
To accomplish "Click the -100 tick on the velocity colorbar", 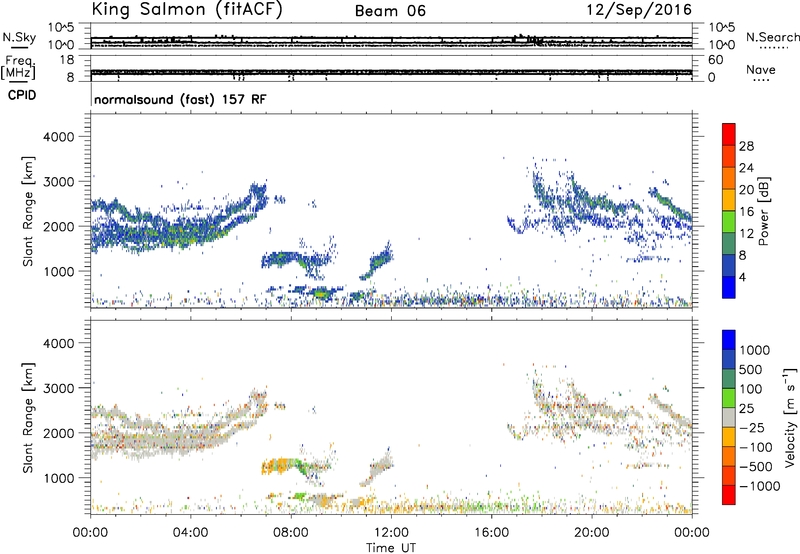I will tap(756, 447).
